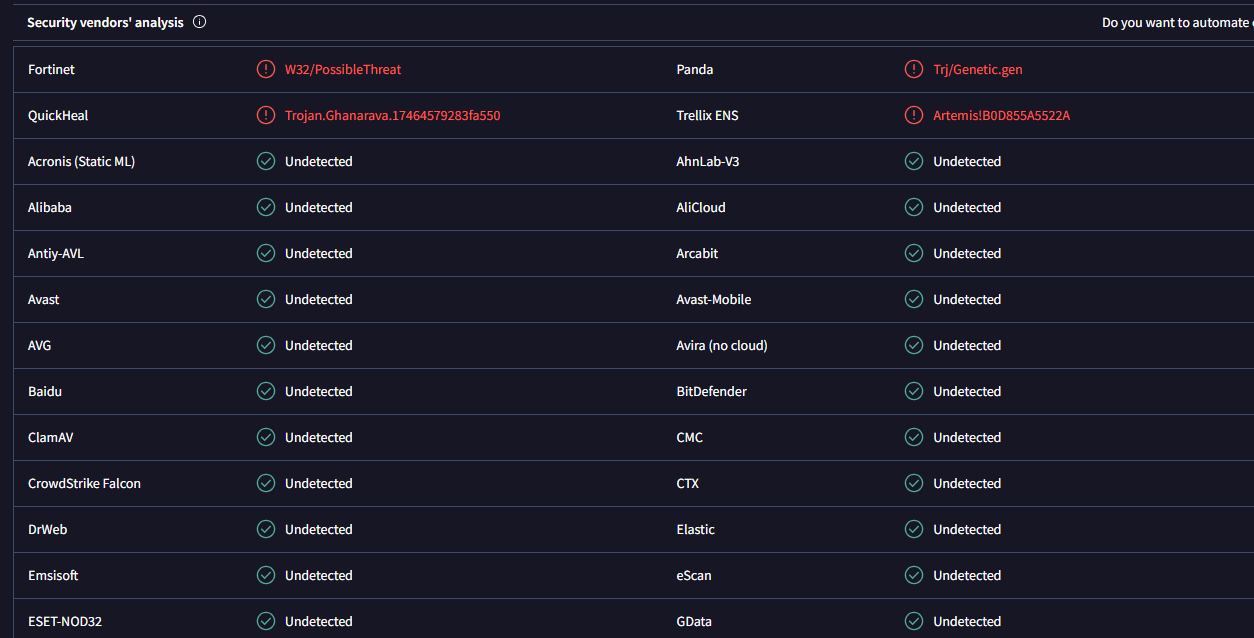Click BitDefender's green checkmark icon

tap(914, 391)
